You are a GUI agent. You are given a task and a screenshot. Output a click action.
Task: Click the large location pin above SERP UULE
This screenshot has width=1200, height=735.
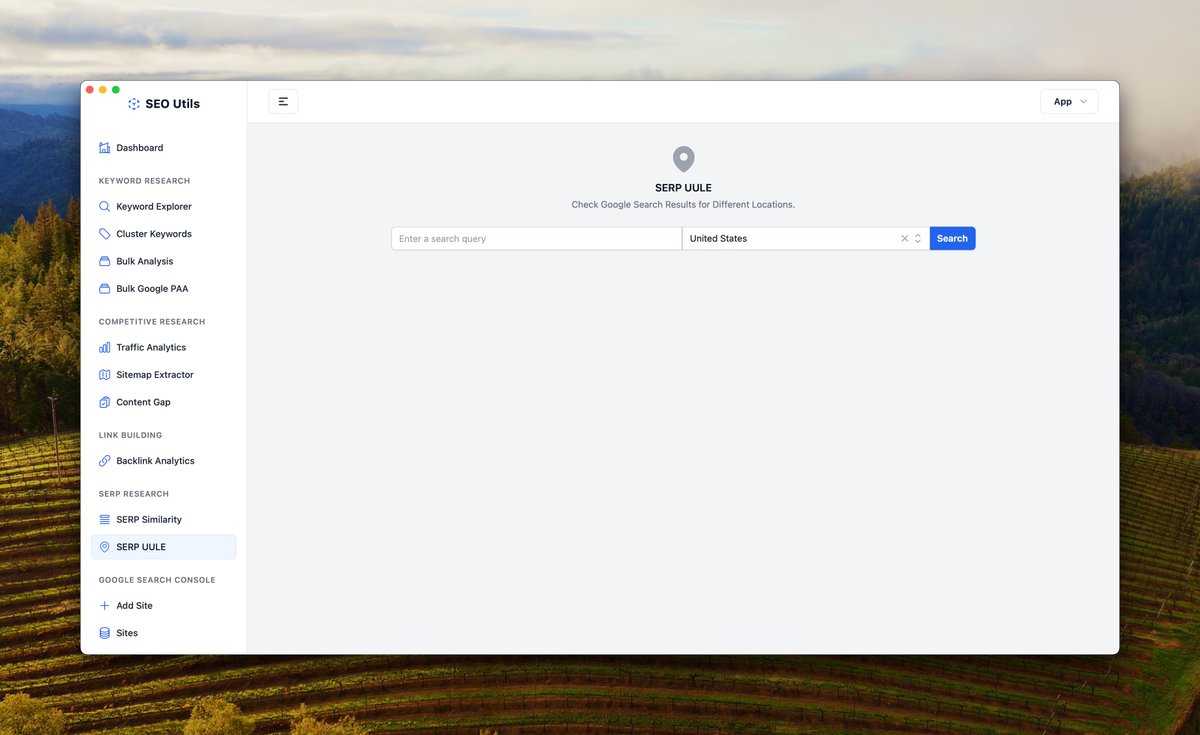click(x=683, y=159)
